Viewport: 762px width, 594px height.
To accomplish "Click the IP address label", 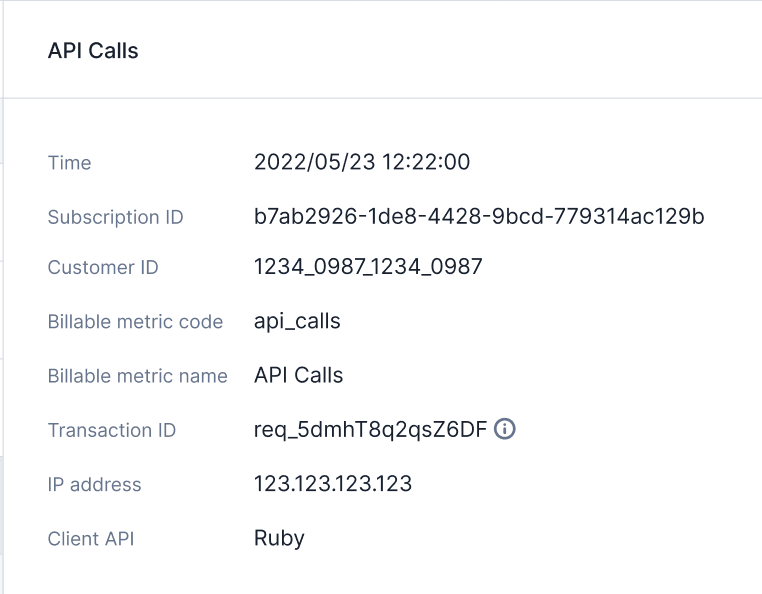I will [x=95, y=485].
